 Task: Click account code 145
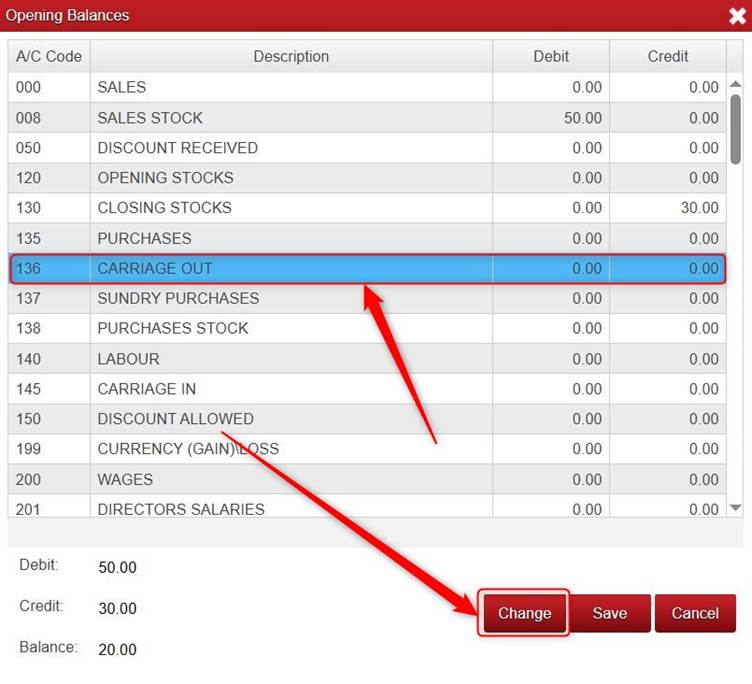(x=28, y=389)
